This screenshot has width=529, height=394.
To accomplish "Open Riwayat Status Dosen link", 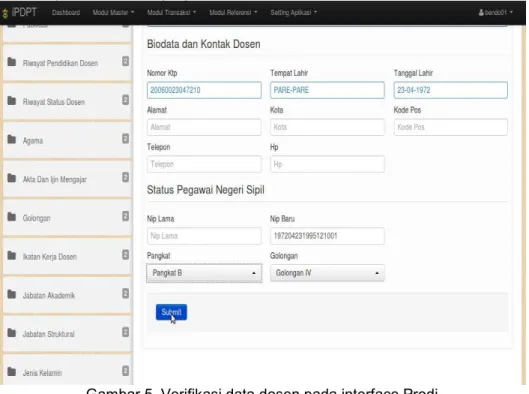I will click(x=54, y=102).
